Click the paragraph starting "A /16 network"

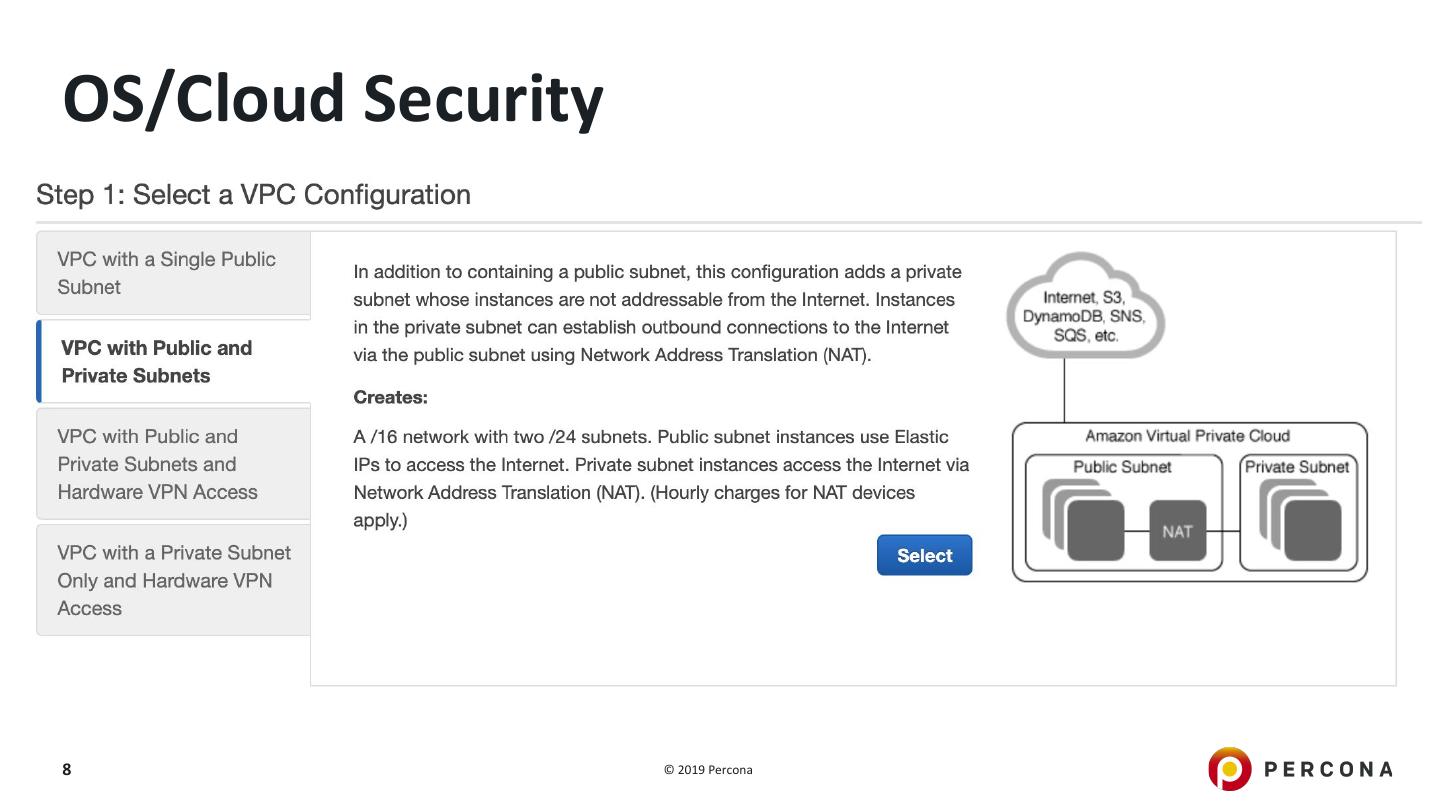pos(660,478)
